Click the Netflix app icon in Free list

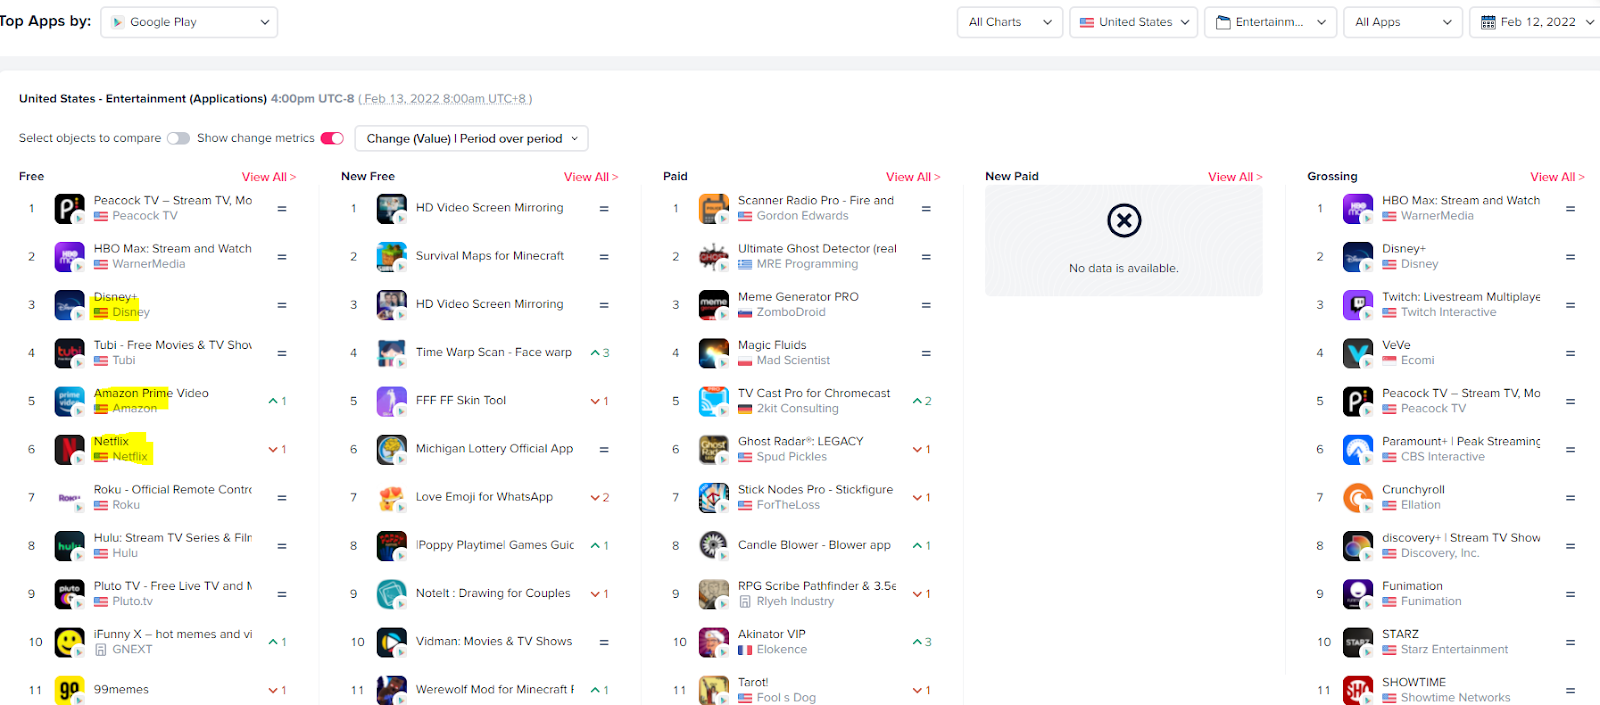pyautogui.click(x=69, y=449)
